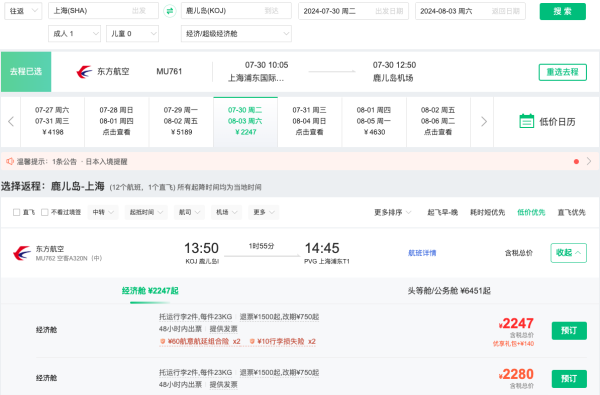Open the 往返 trip type dropdown
This screenshot has height=395, width=600.
[23, 11]
